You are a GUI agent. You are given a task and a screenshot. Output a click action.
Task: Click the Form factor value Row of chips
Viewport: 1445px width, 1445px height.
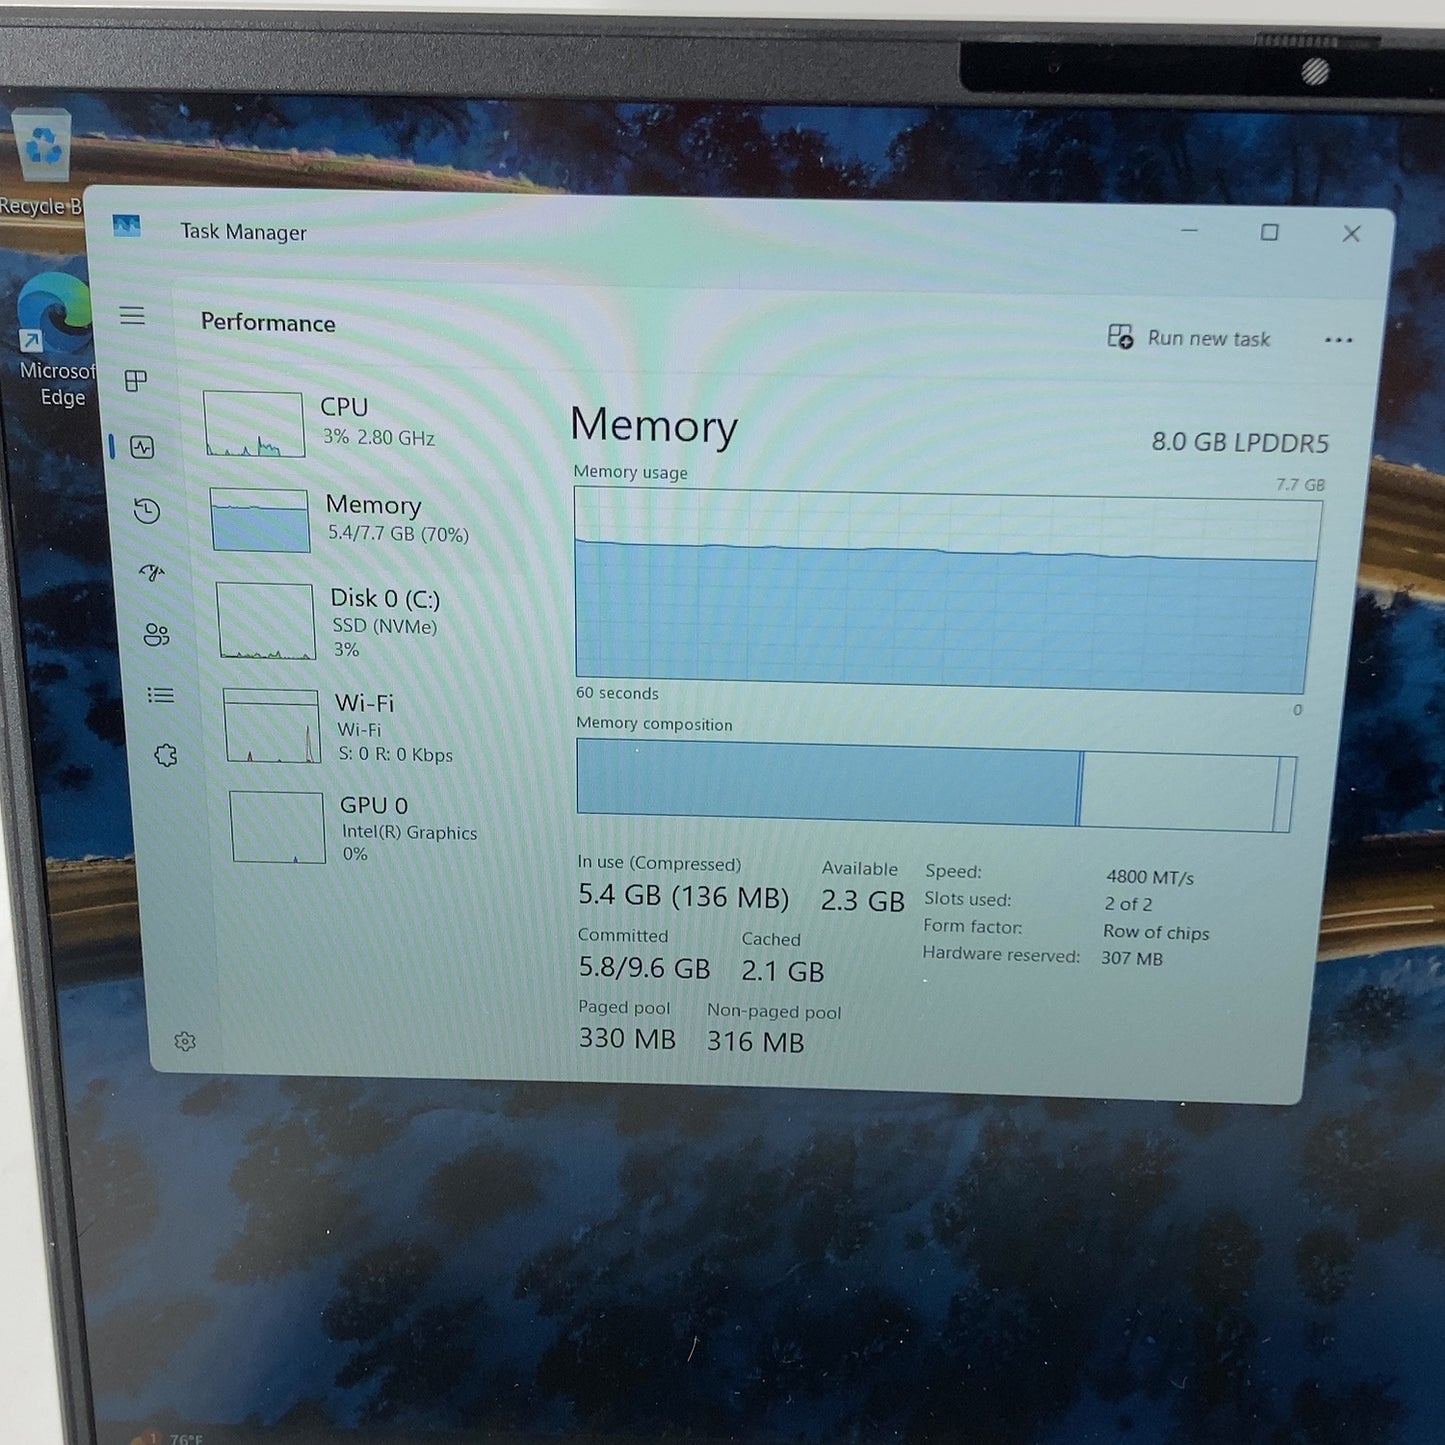pyautogui.click(x=1156, y=932)
